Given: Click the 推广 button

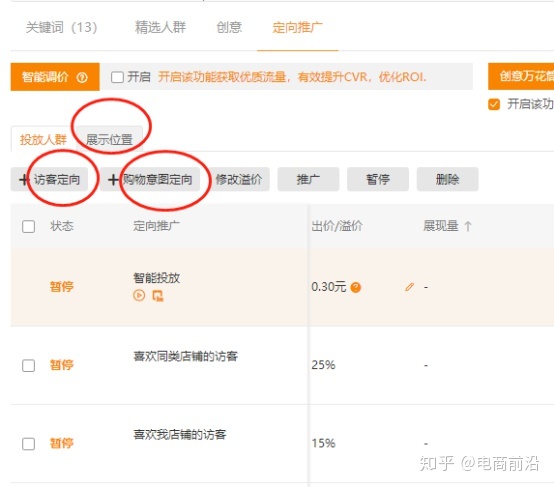Looking at the screenshot, I should [x=308, y=180].
